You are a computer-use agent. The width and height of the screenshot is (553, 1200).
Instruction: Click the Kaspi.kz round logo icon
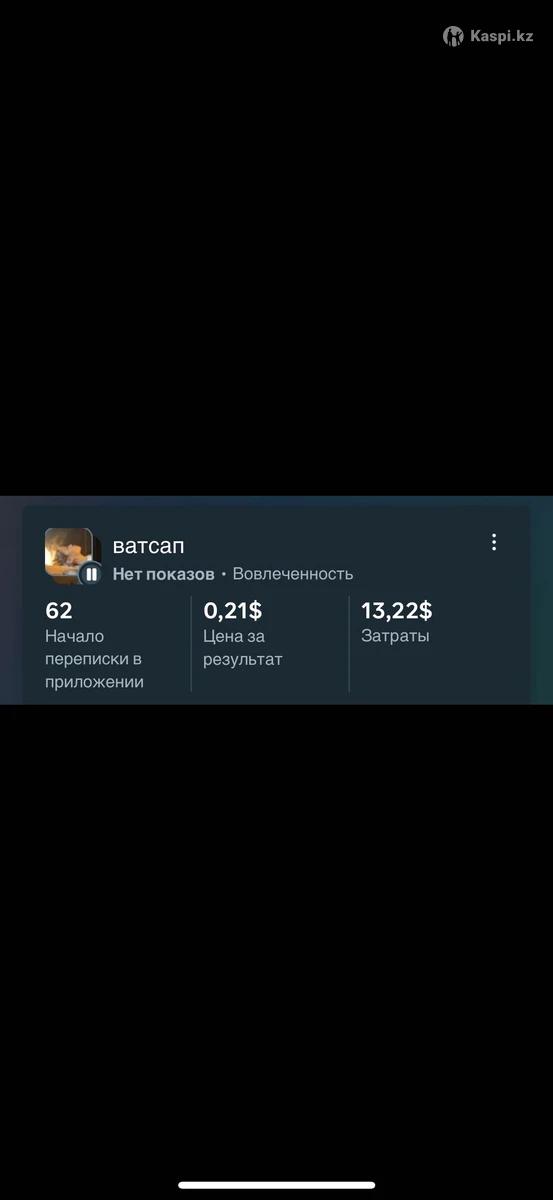click(x=453, y=36)
